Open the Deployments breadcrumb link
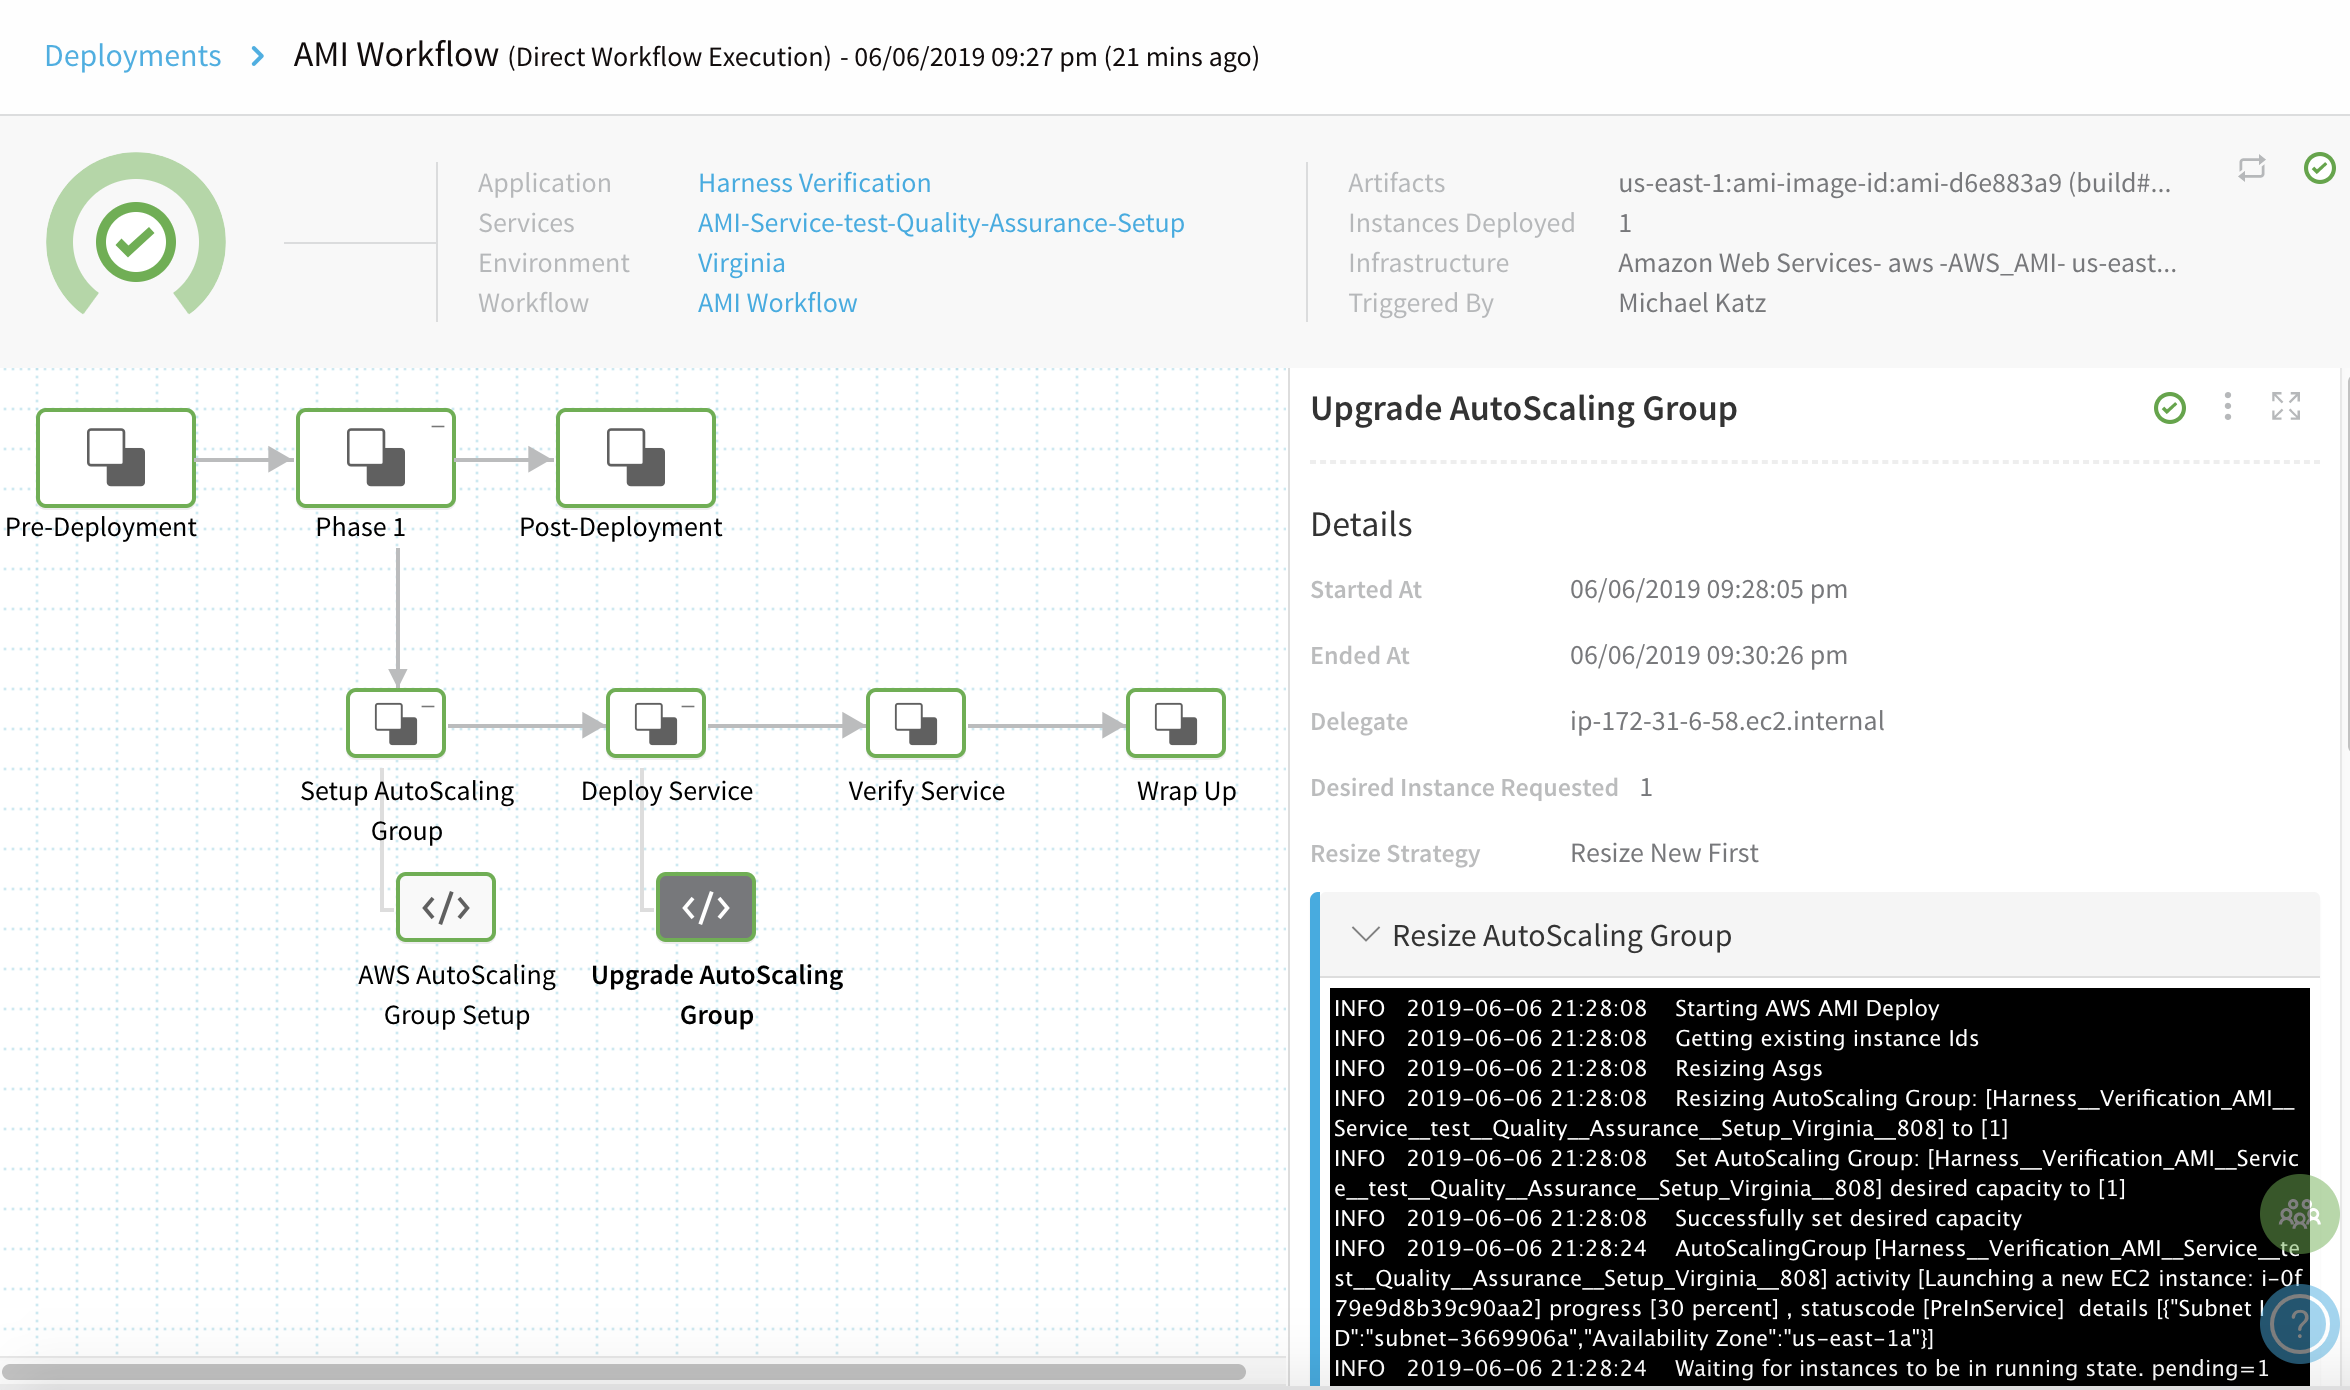The image size is (2350, 1390). (x=133, y=55)
